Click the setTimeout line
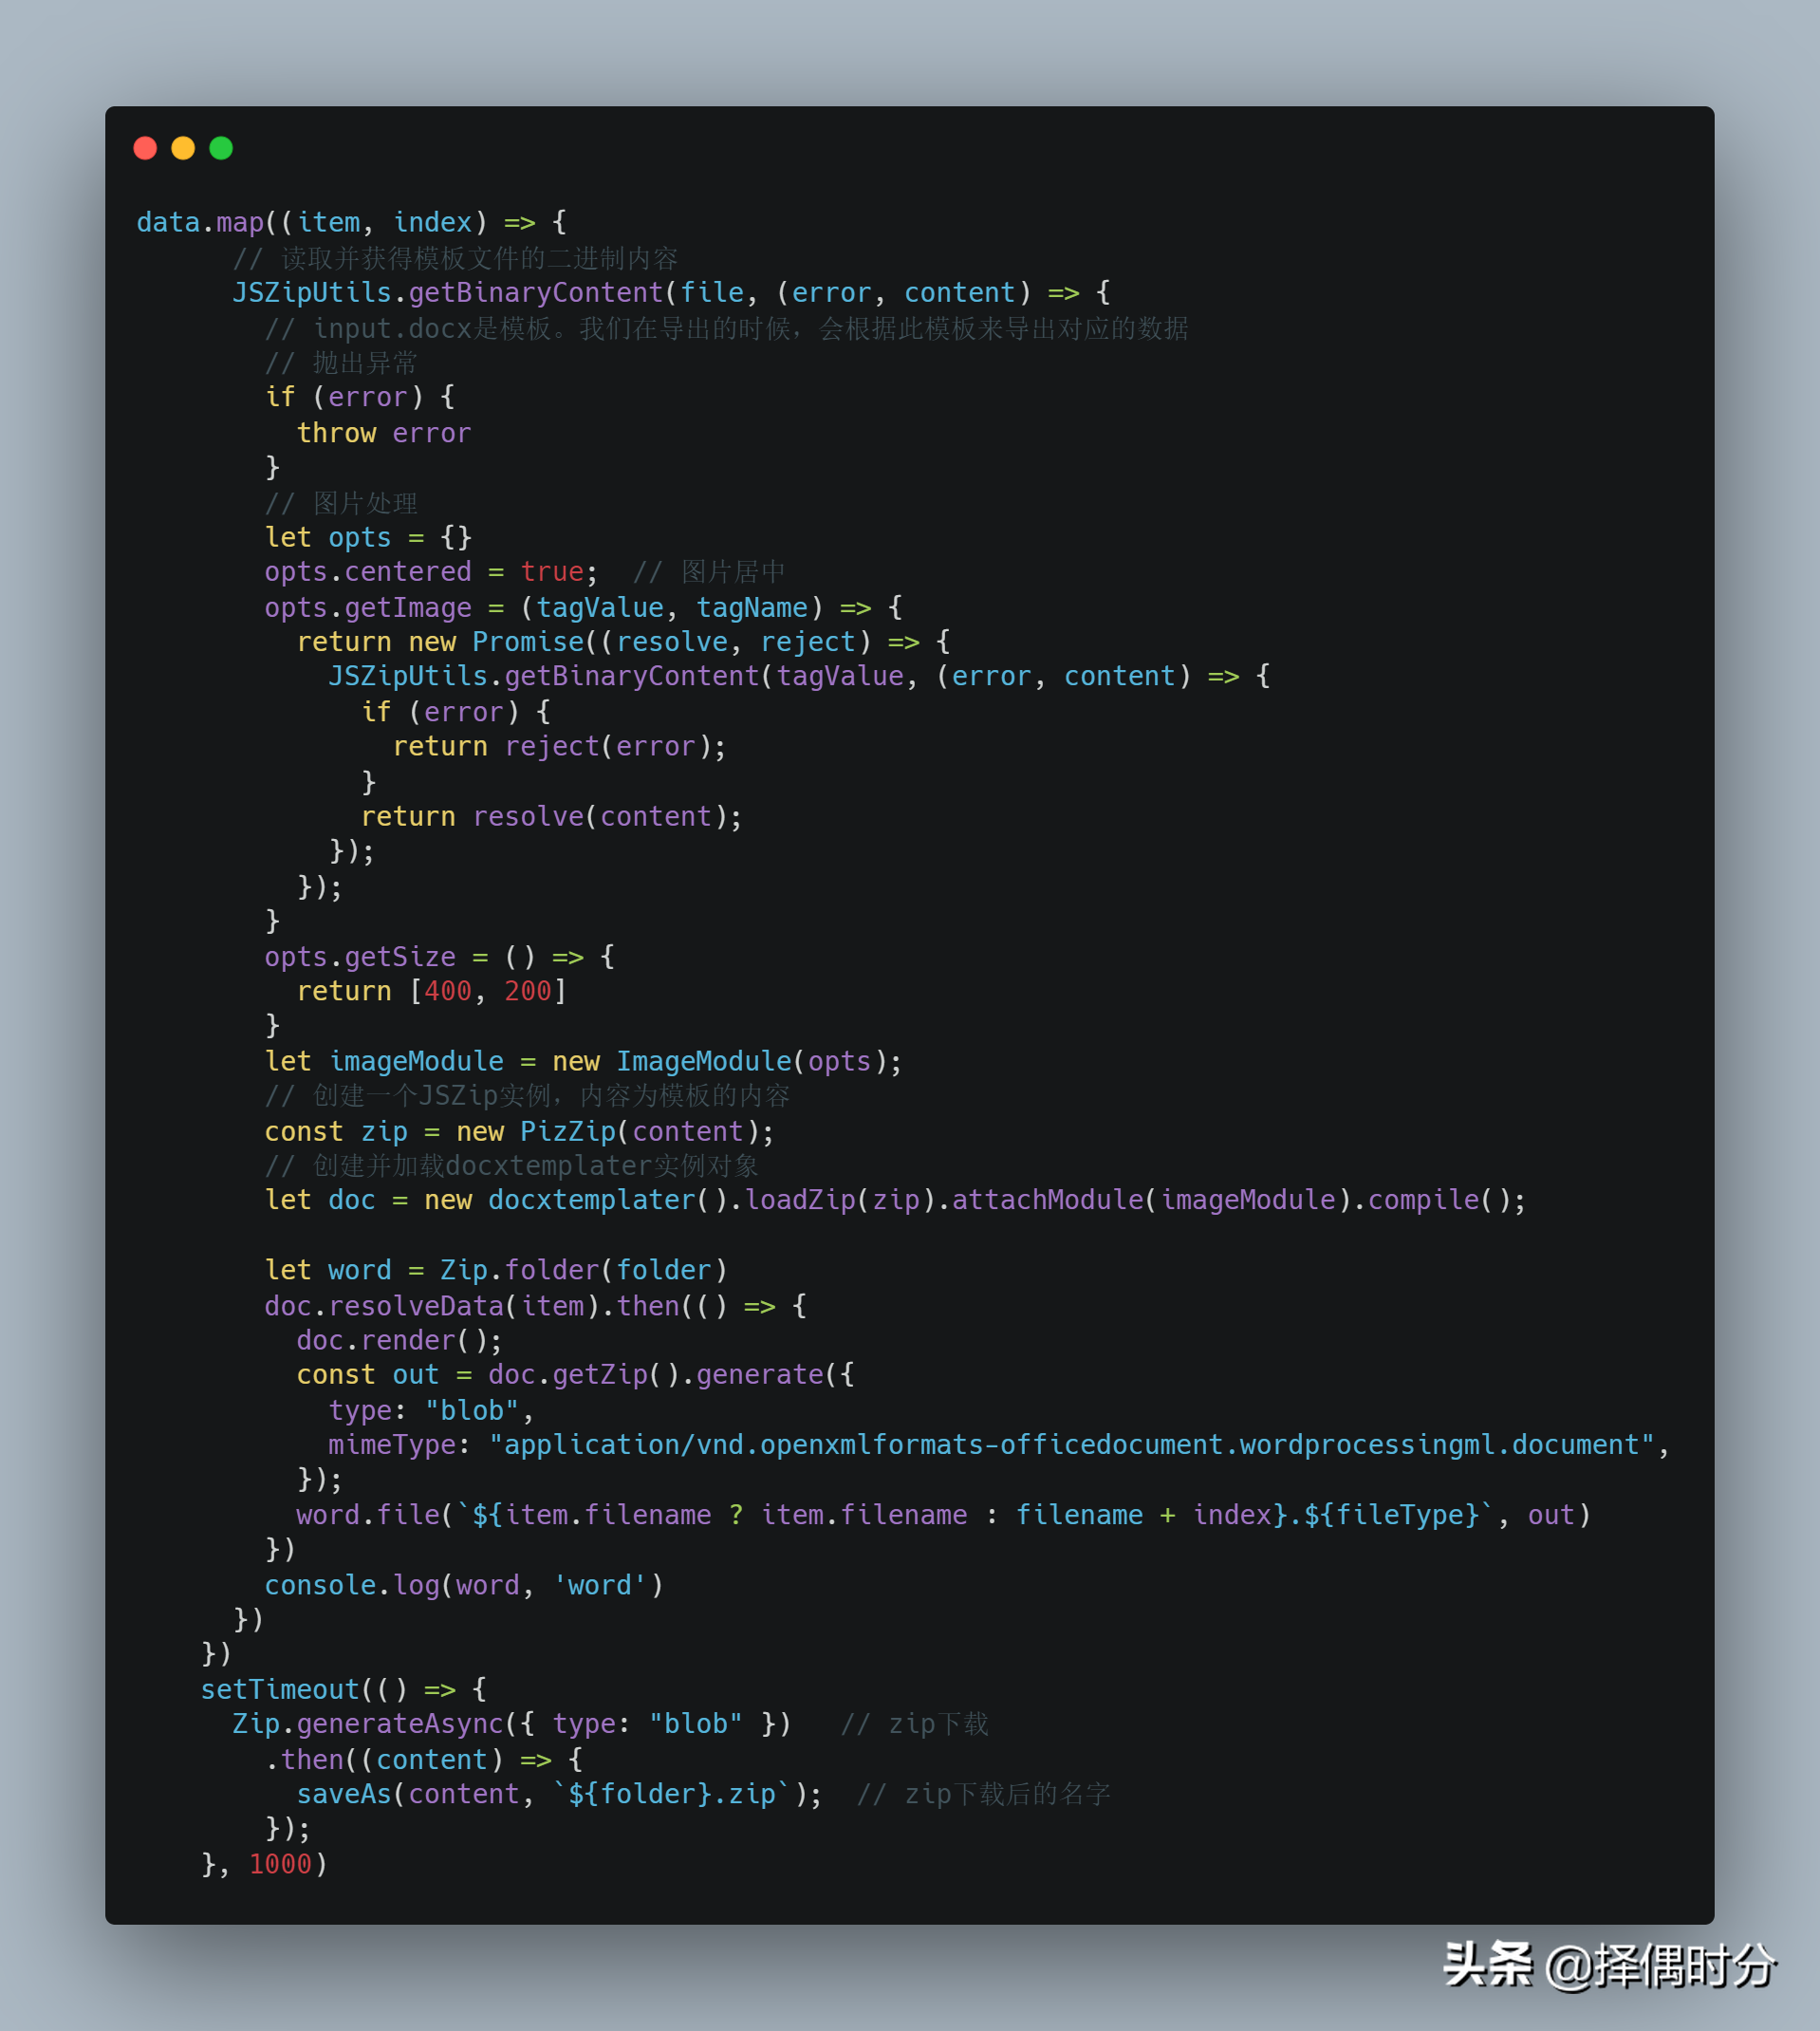 (x=344, y=1689)
